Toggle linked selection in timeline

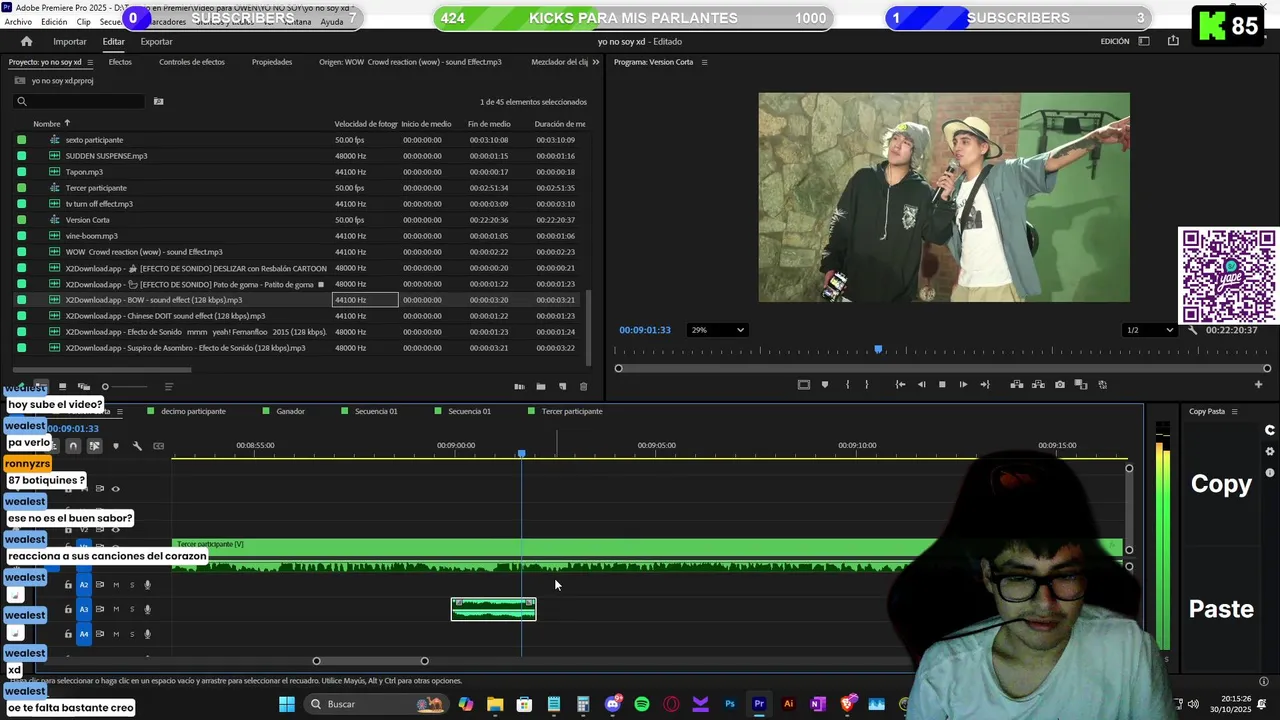pyautogui.click(x=94, y=446)
